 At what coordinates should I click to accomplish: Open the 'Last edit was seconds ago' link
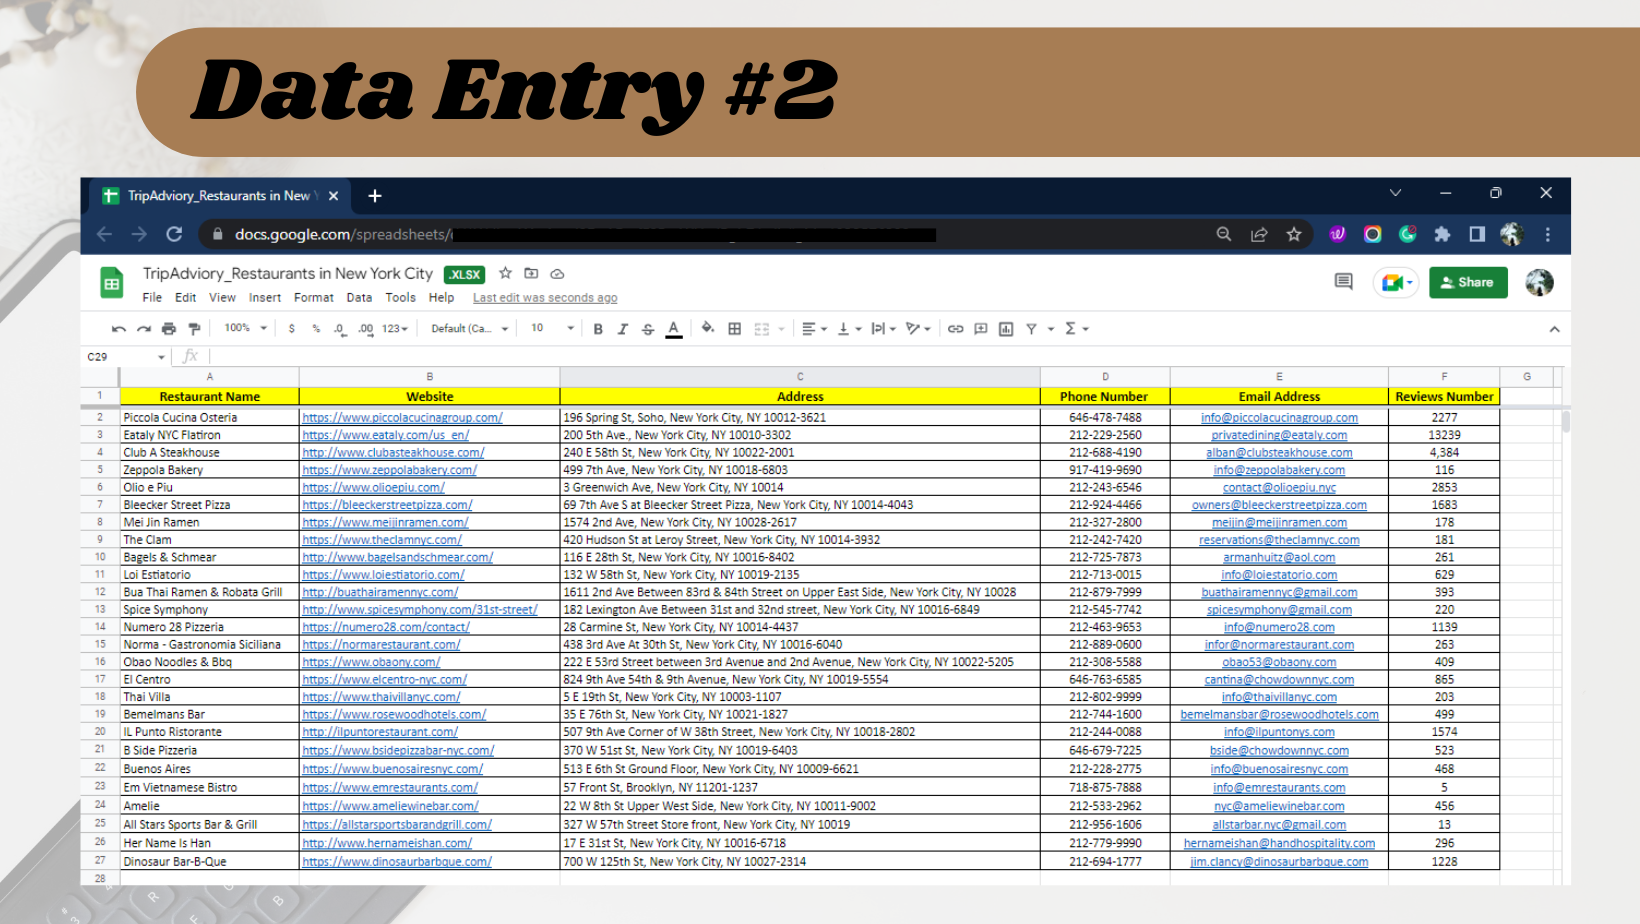(x=545, y=298)
